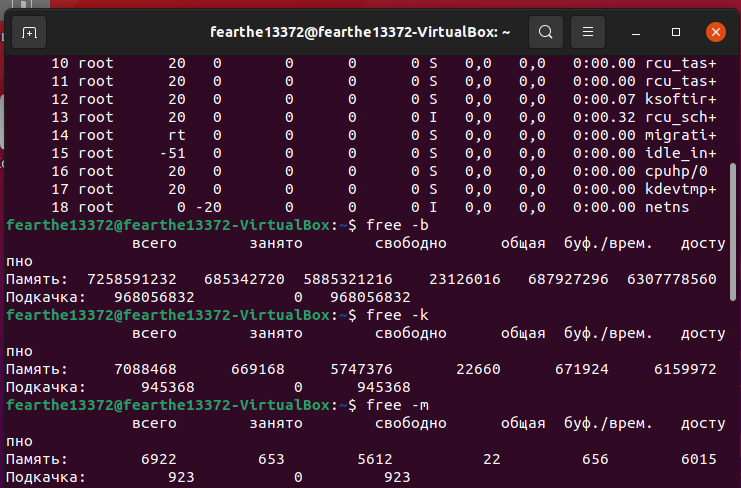Click the netns process name
741x488 pixels.
[667, 207]
